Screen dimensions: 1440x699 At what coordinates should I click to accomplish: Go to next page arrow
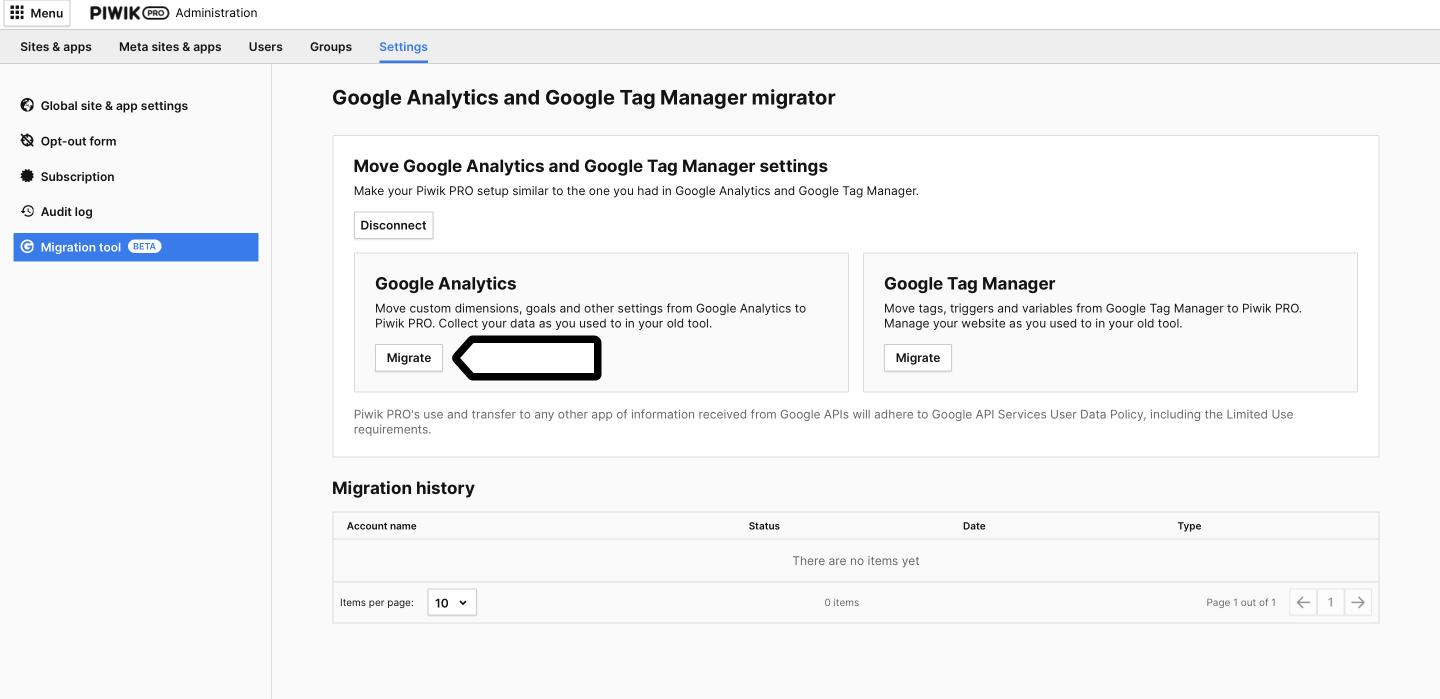[1357, 602]
